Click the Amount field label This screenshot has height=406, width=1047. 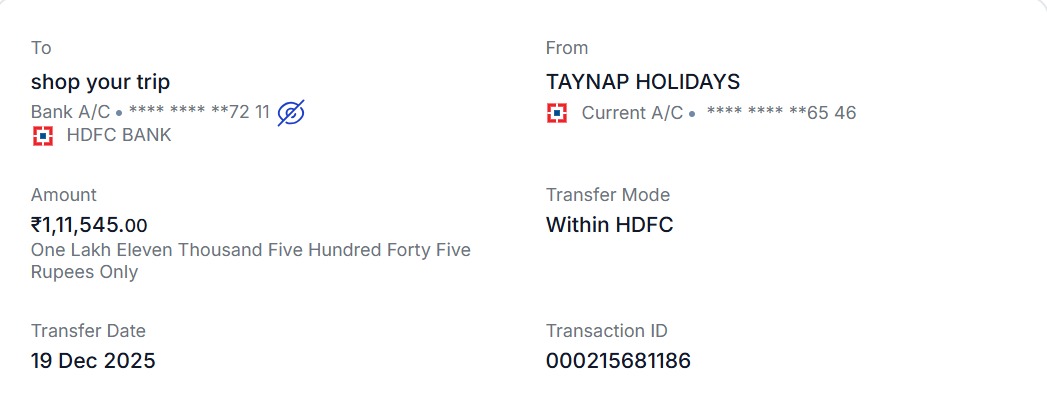click(64, 195)
